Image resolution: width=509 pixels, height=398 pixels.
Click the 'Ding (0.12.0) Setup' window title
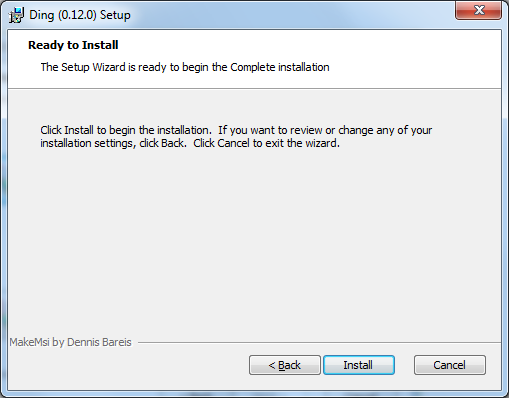(80, 15)
